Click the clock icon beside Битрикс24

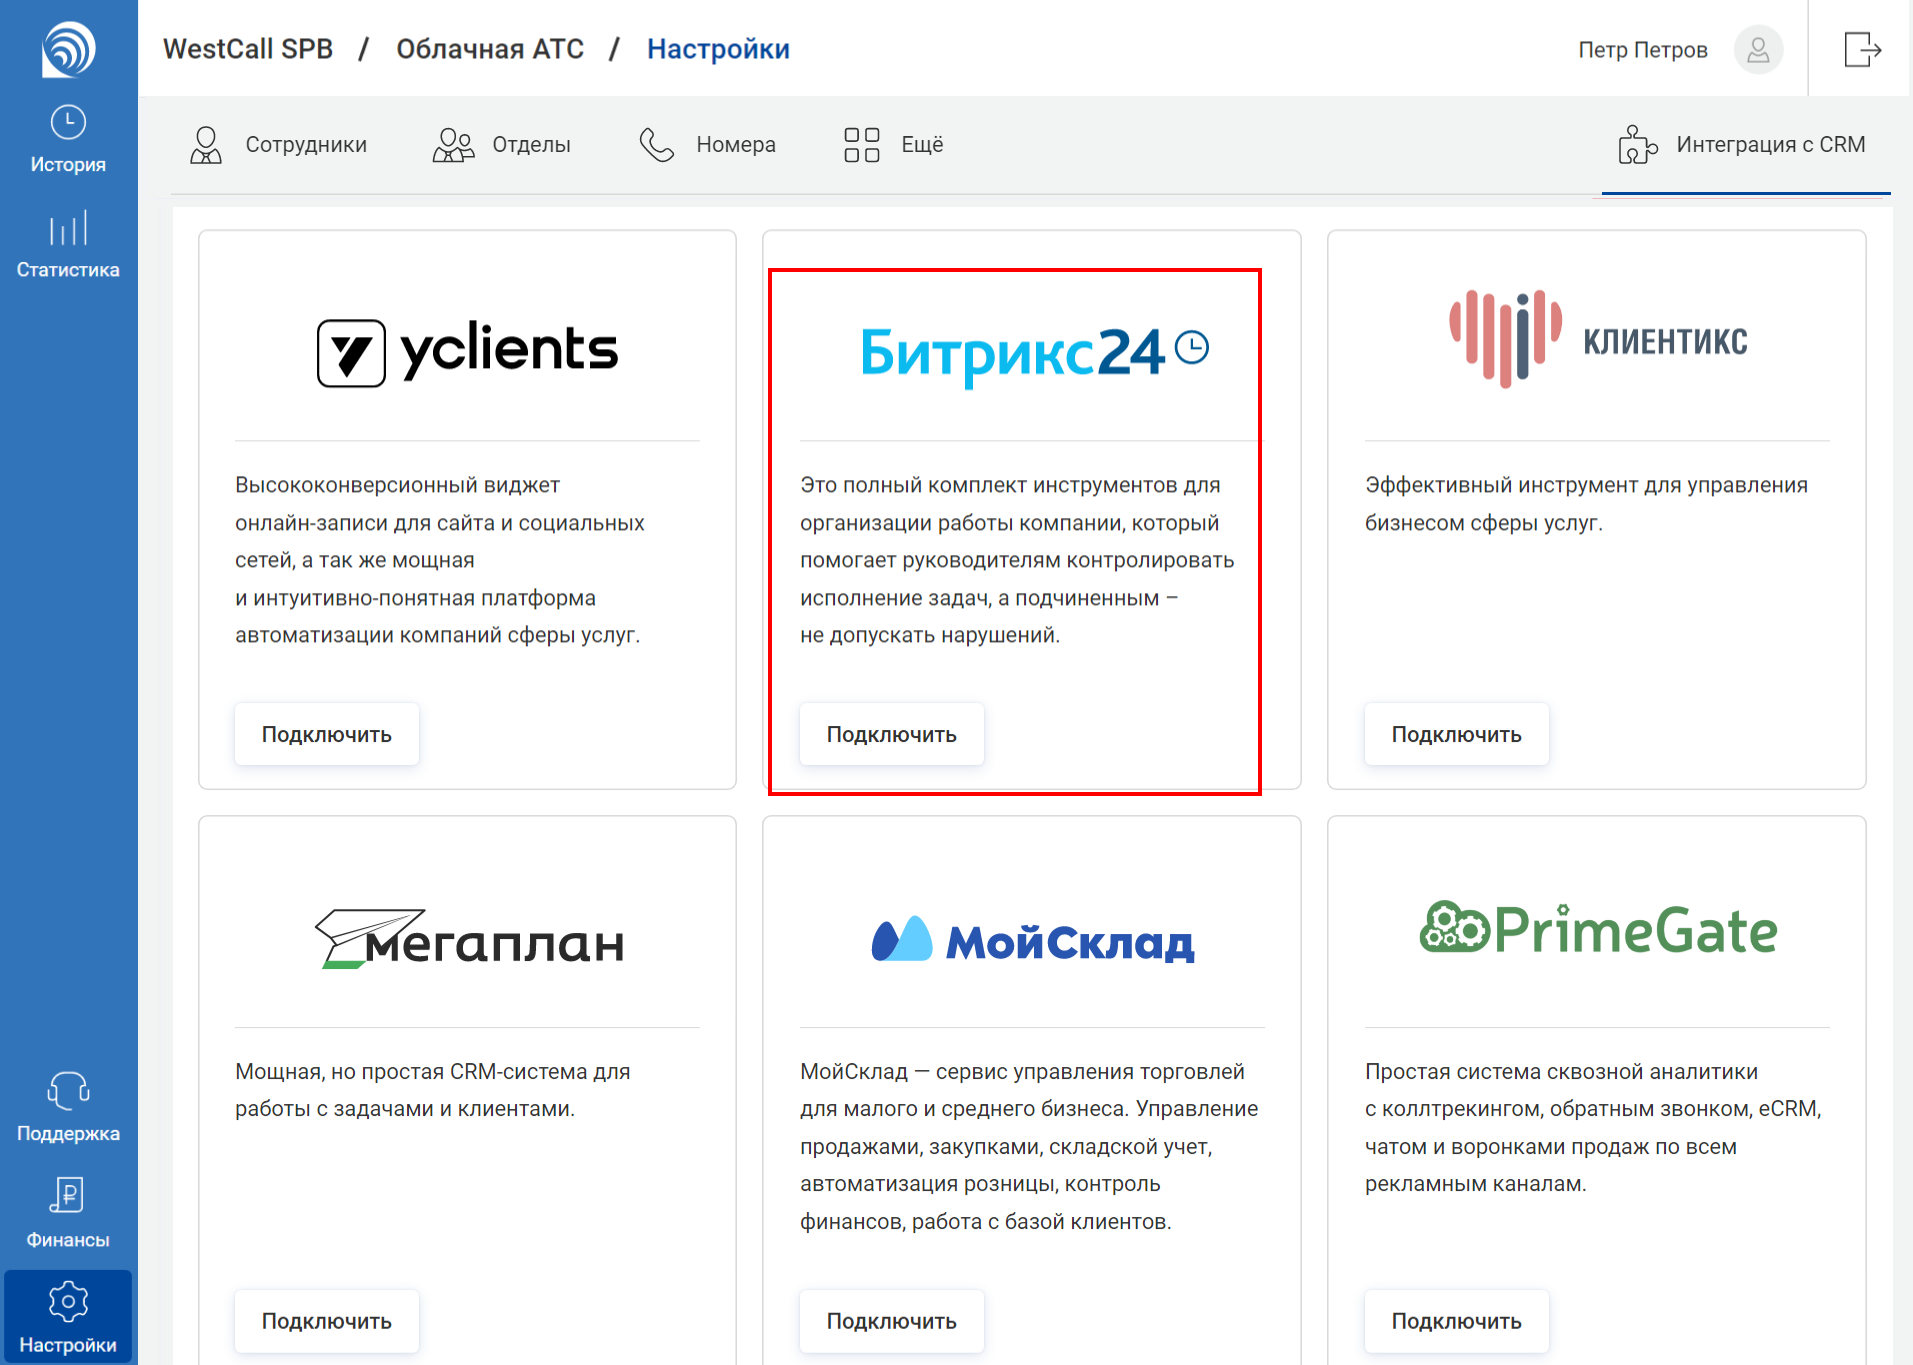pyautogui.click(x=1192, y=347)
